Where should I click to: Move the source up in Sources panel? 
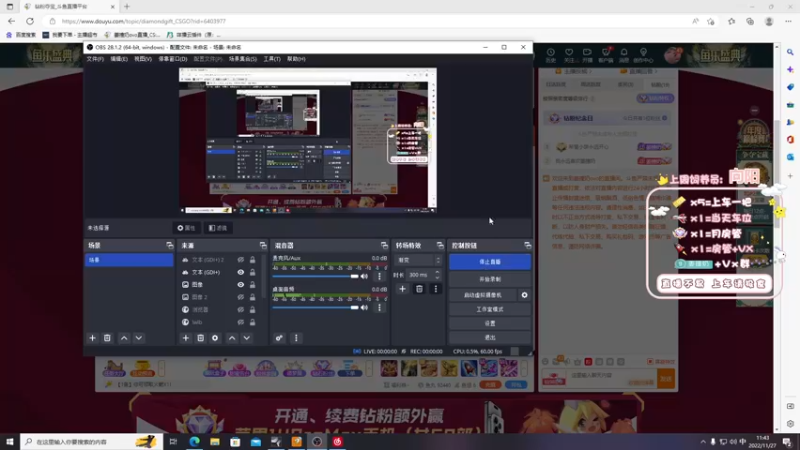(232, 338)
